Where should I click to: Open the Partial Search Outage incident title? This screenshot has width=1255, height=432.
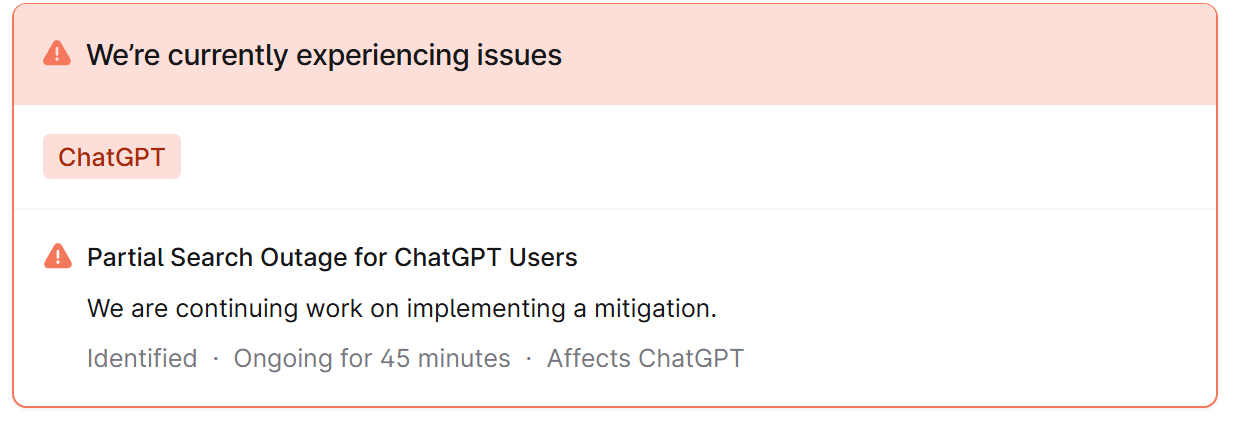point(332,257)
